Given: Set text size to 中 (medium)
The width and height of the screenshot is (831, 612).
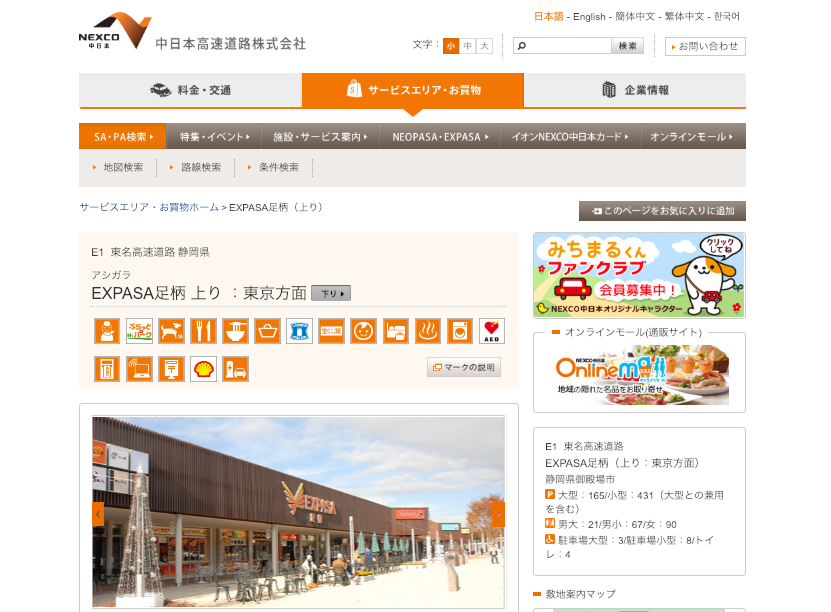Looking at the screenshot, I should 467,46.
